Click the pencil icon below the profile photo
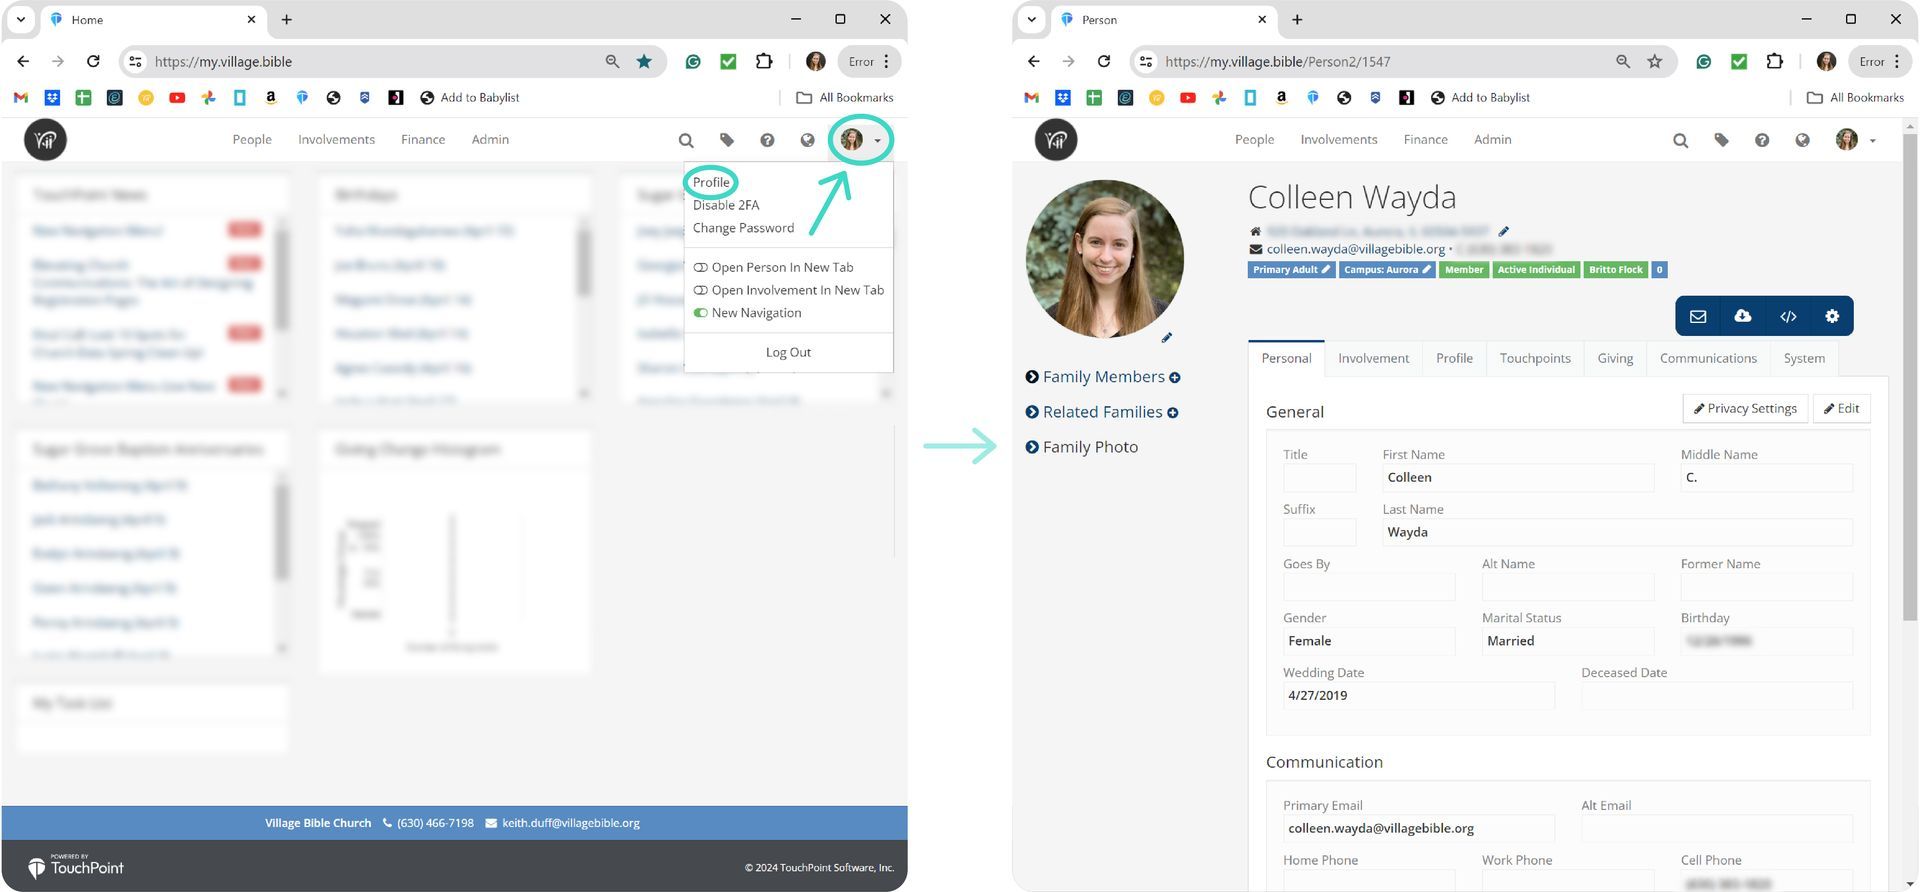 click(1166, 338)
